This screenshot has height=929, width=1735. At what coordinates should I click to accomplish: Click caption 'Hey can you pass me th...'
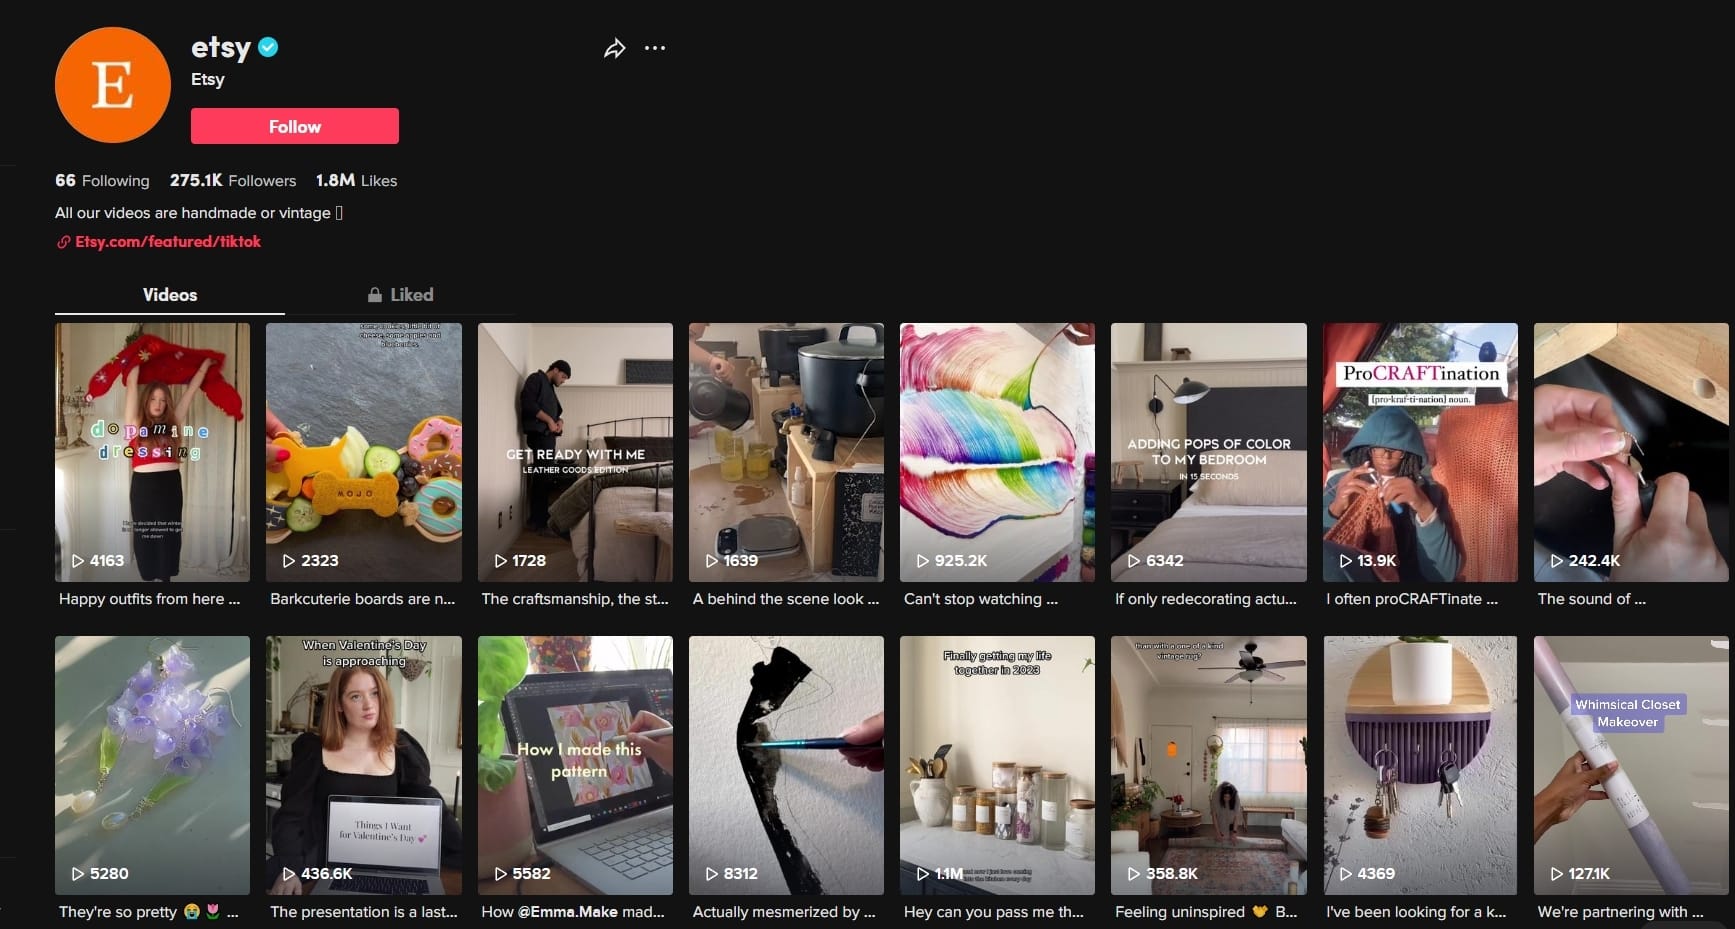pyautogui.click(x=993, y=912)
